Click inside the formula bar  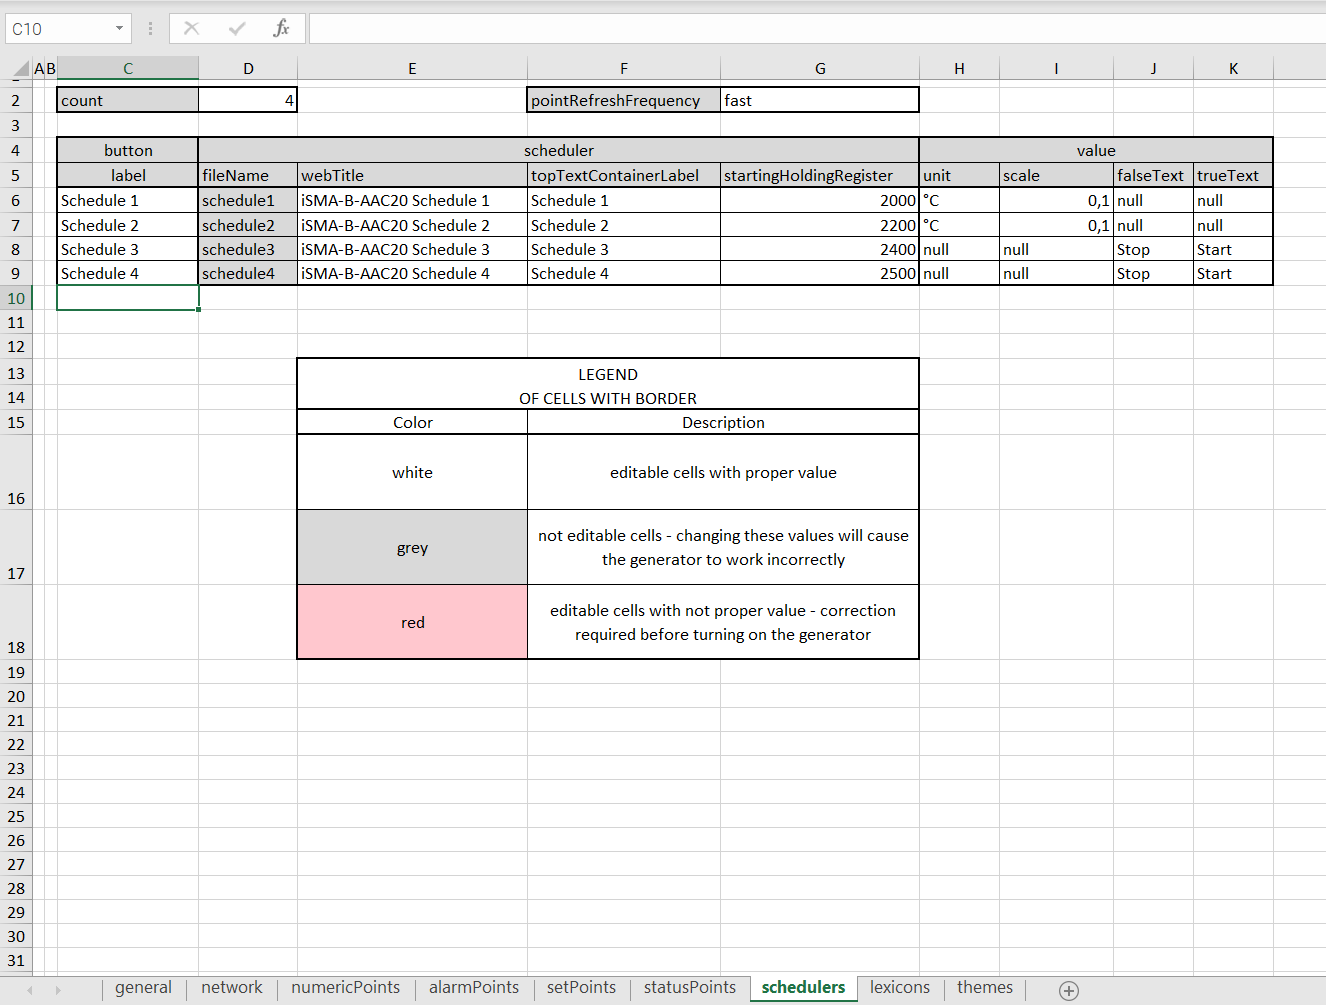pyautogui.click(x=700, y=28)
